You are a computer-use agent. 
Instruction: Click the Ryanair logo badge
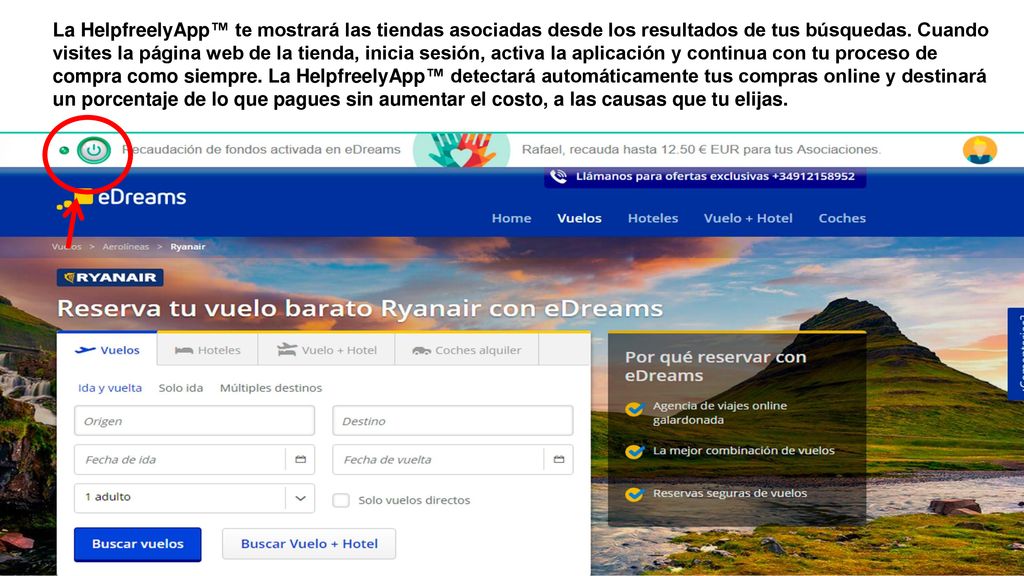pos(110,278)
